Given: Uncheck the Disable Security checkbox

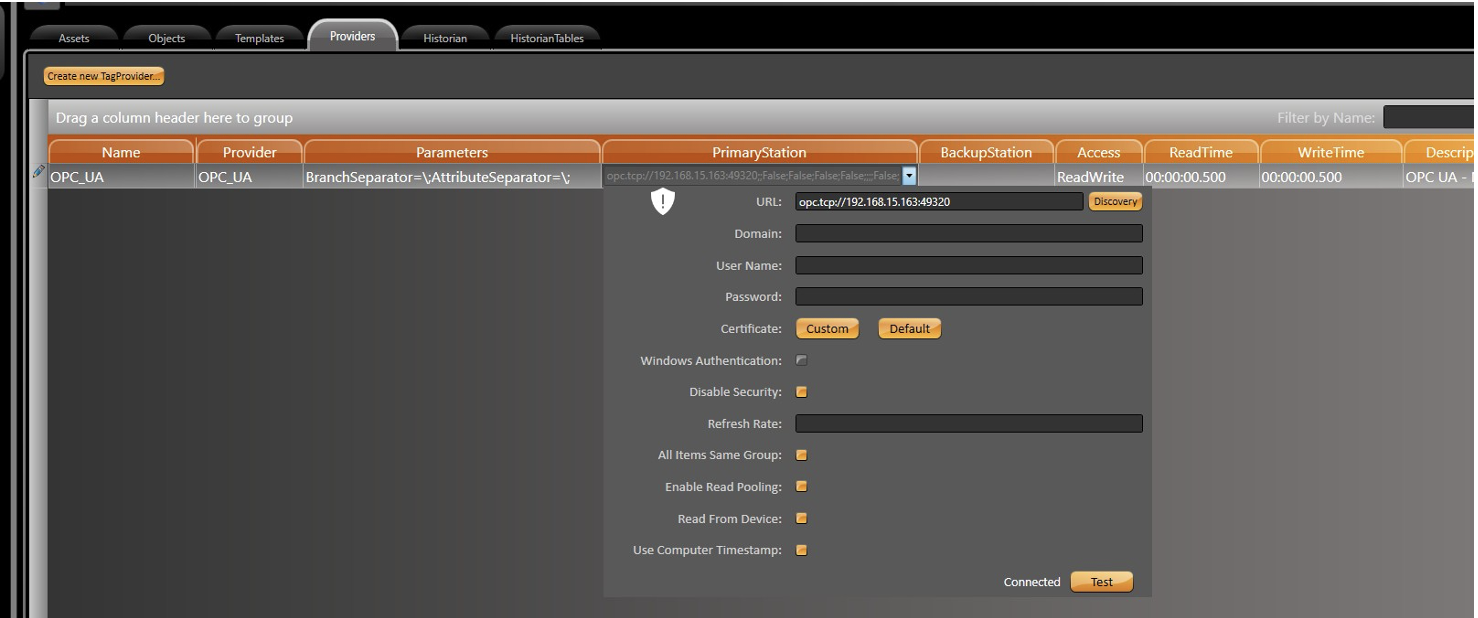Looking at the screenshot, I should (801, 392).
